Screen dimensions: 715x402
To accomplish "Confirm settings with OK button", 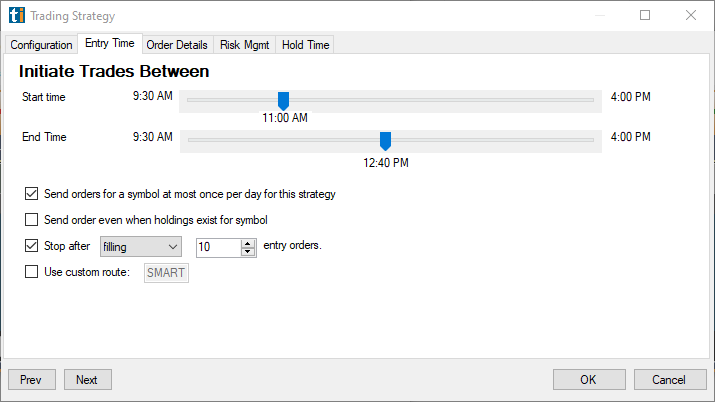I will pos(588,380).
